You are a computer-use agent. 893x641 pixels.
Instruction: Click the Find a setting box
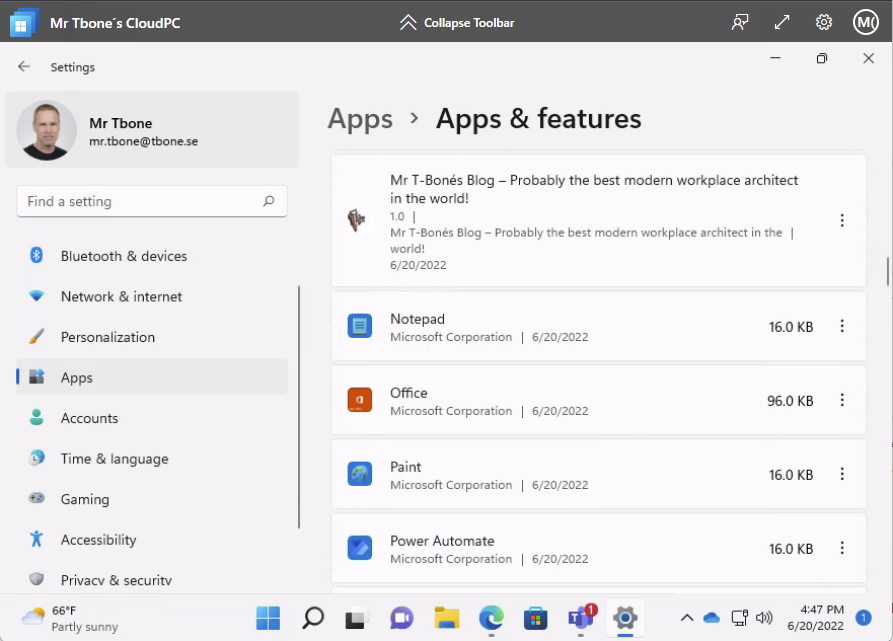click(x=152, y=201)
